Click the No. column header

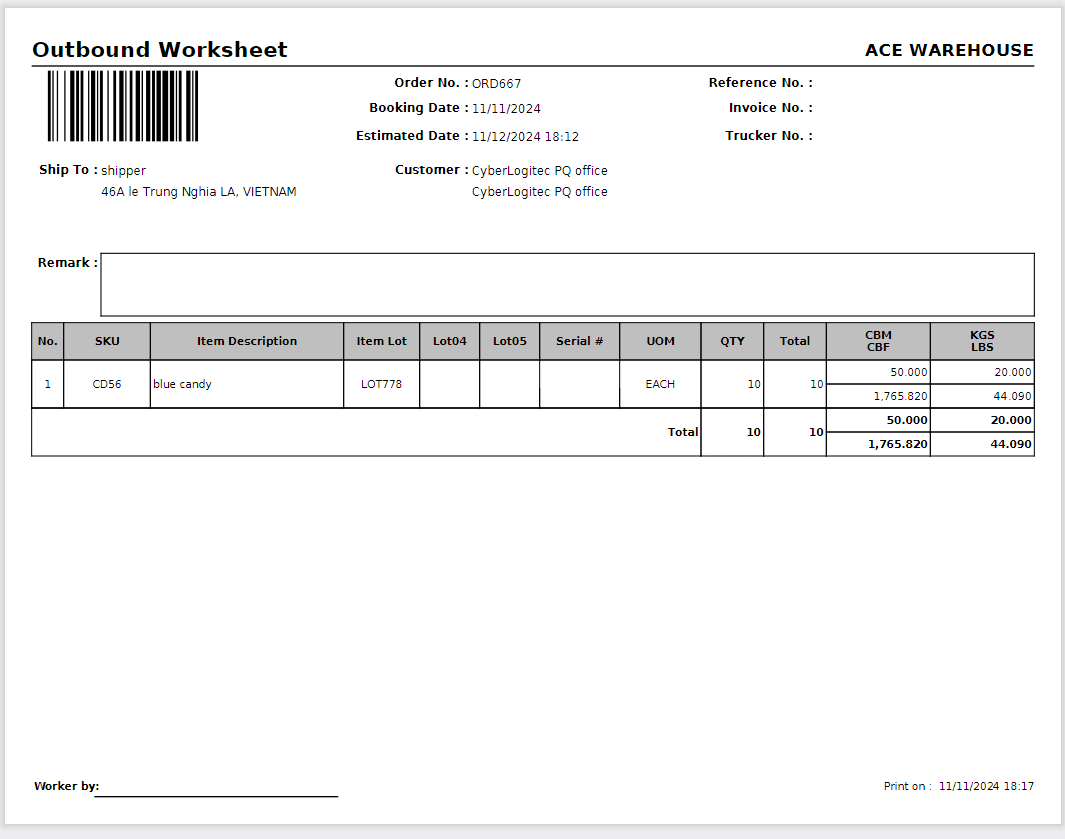(48, 341)
